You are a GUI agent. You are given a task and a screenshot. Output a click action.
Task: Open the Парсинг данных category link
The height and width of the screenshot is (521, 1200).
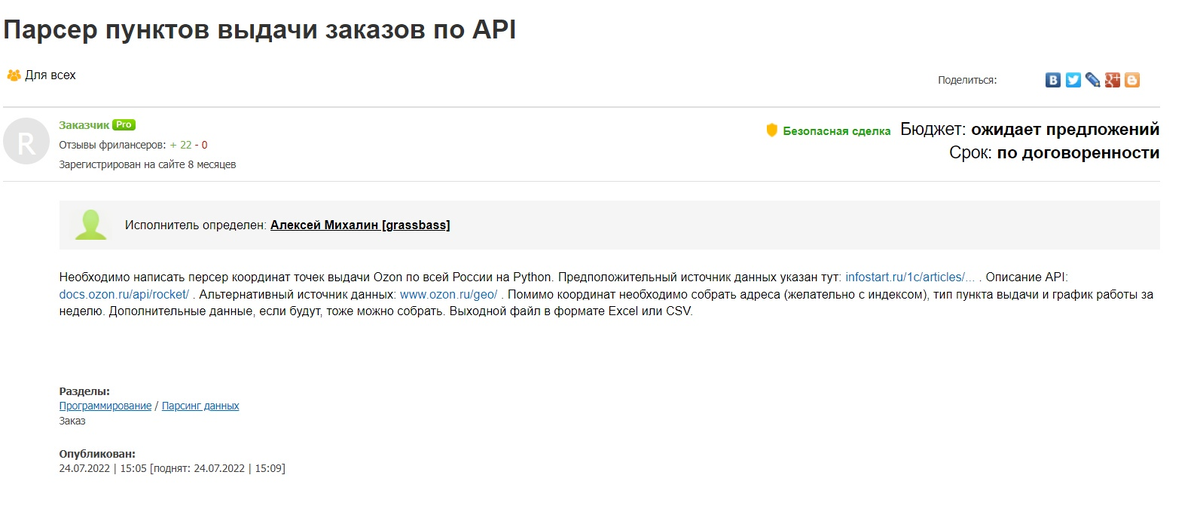[200, 406]
